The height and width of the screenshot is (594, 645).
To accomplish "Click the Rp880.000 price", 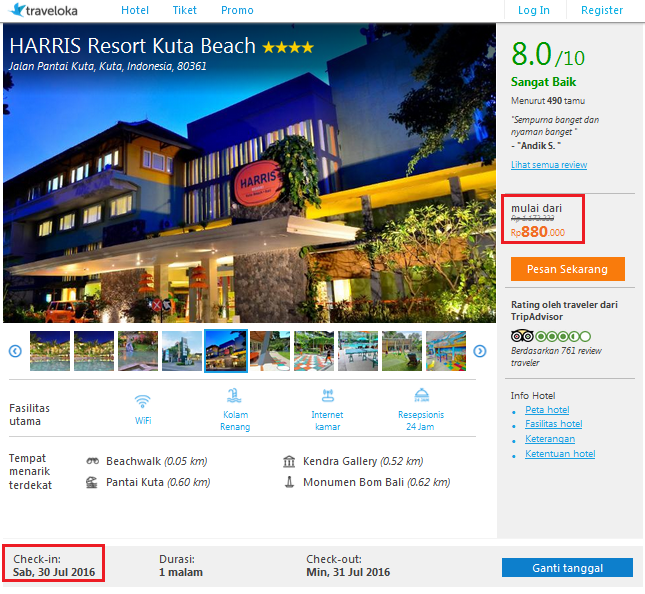I will [538, 232].
